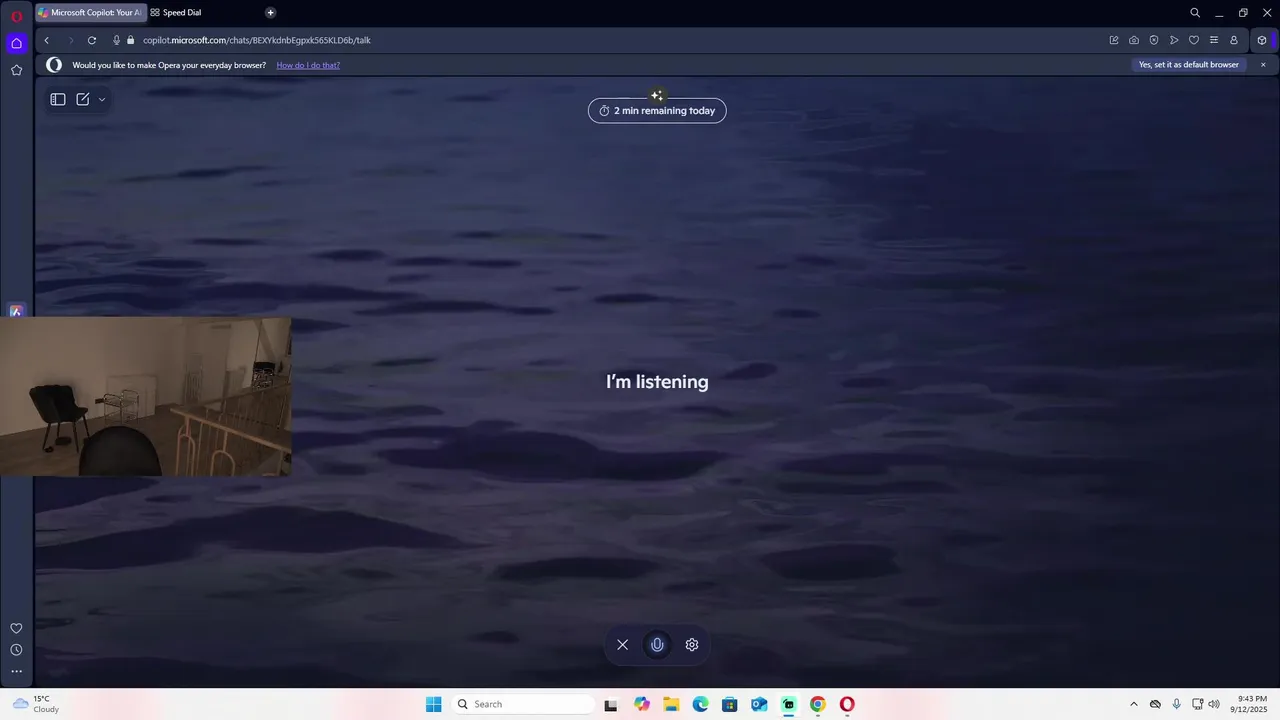Open the Opera profile account icon

(x=1234, y=40)
